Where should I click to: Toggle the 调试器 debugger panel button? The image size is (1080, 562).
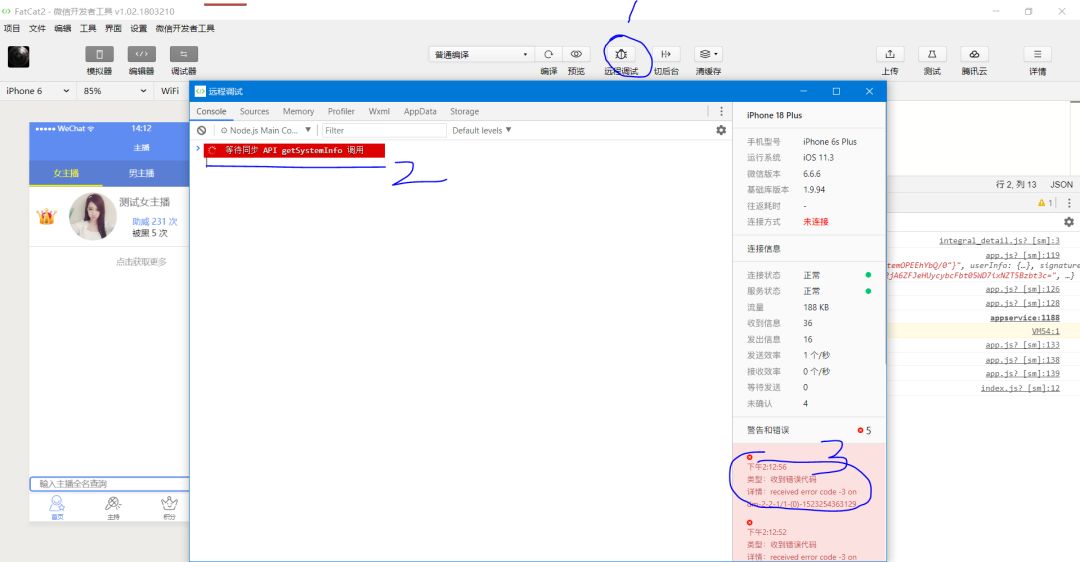point(183,54)
